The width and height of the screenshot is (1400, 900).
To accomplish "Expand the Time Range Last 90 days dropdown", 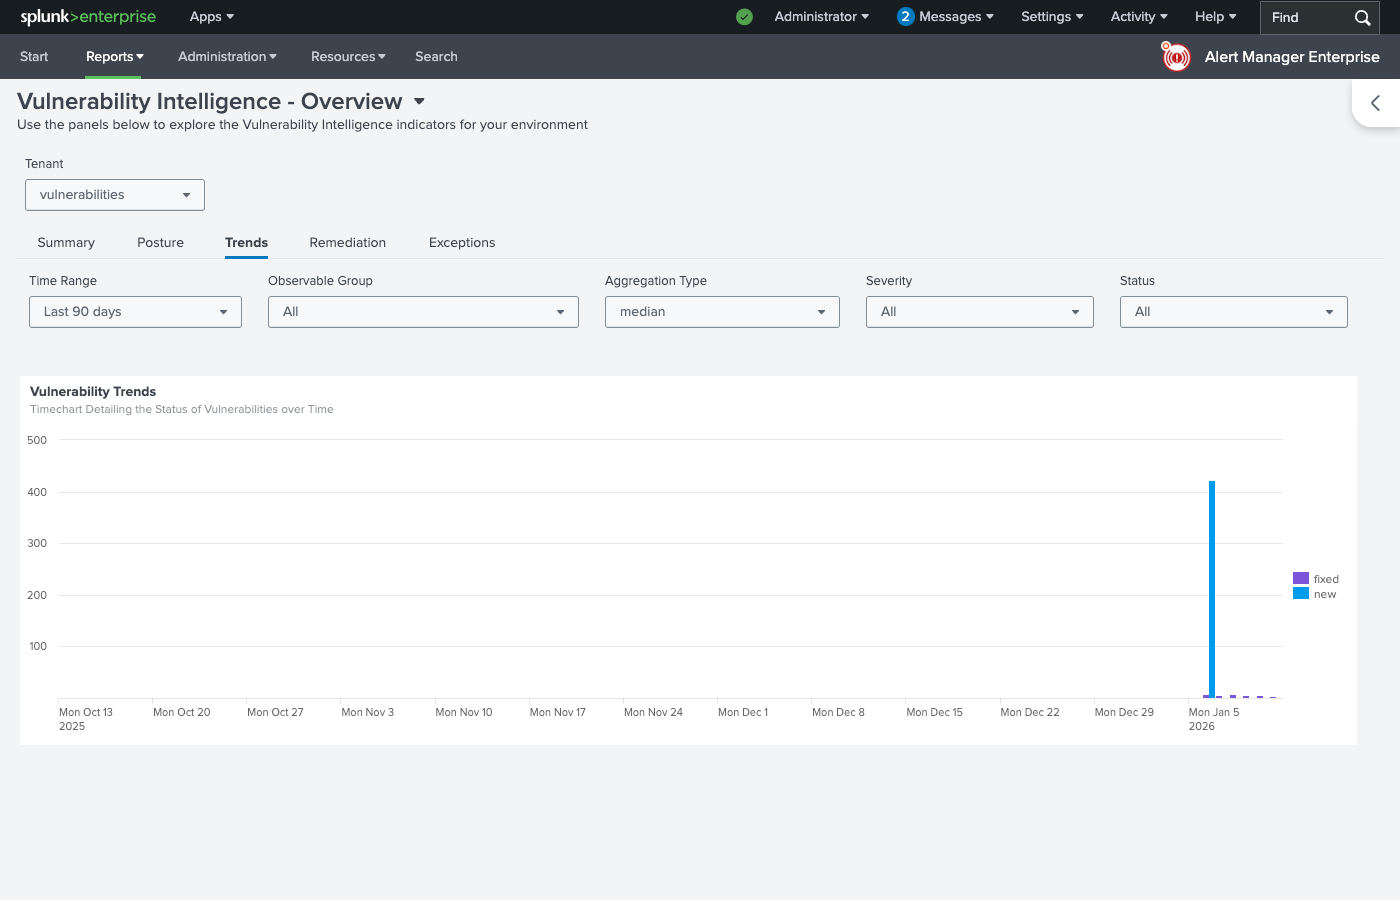I will point(135,312).
